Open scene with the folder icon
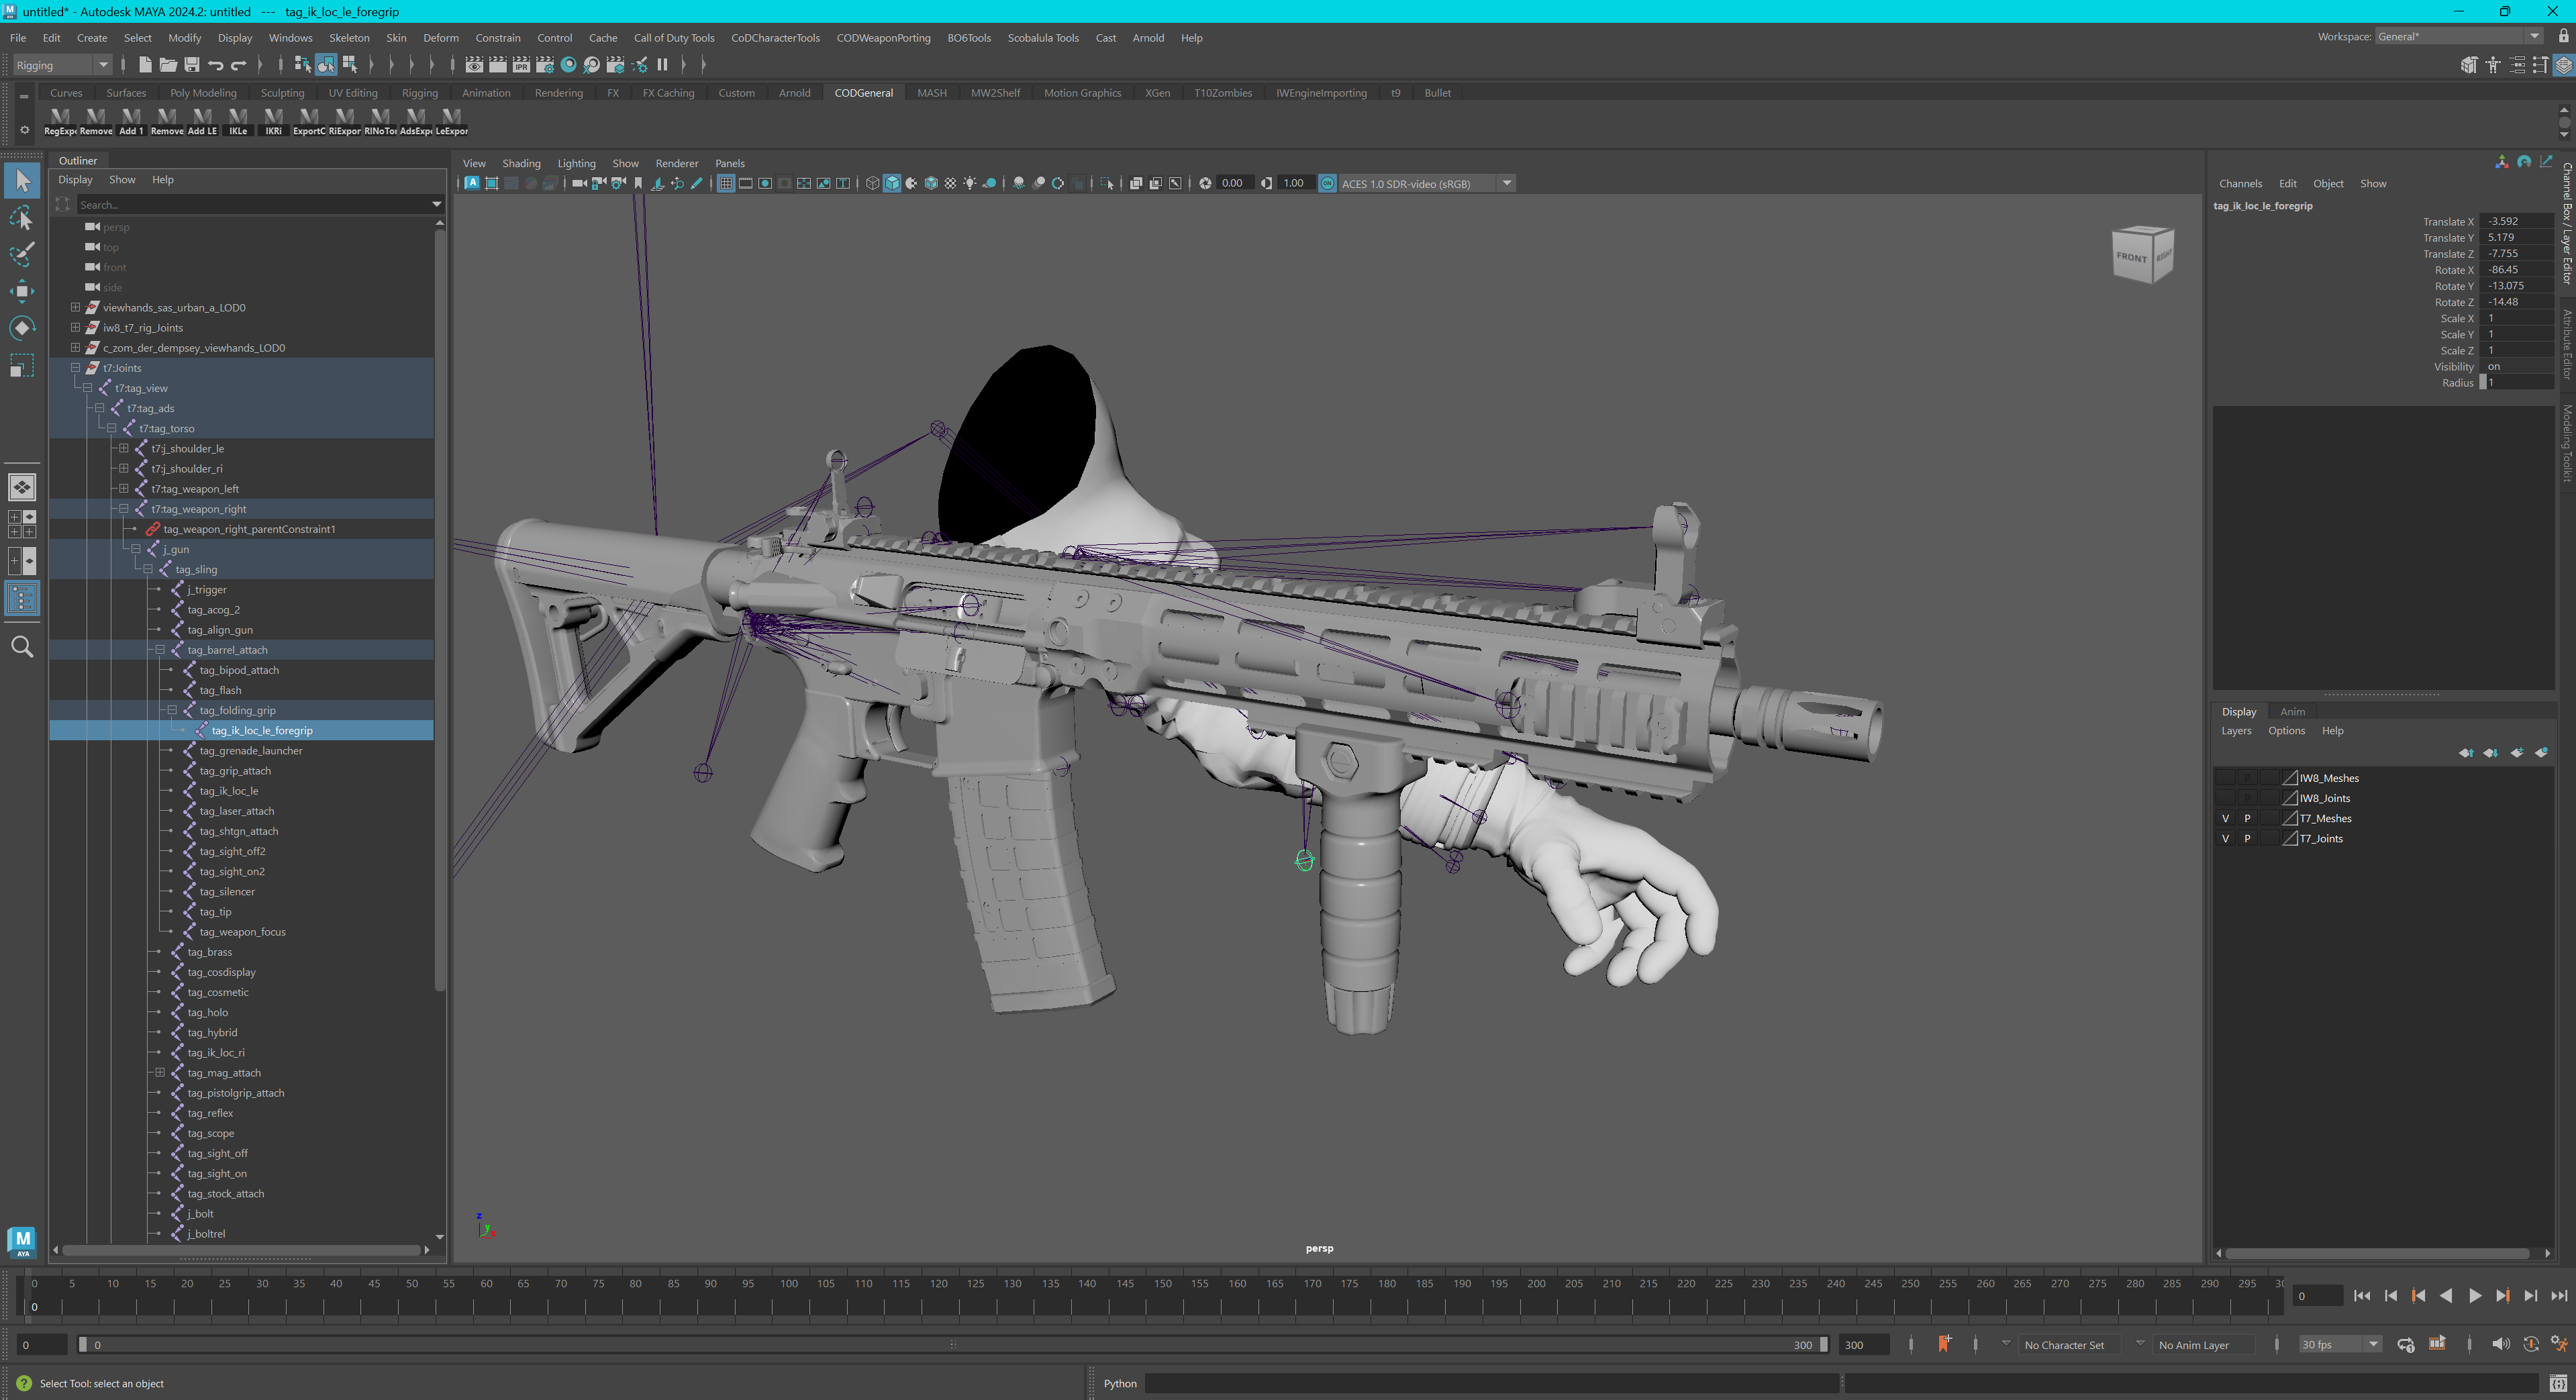This screenshot has width=2576, height=1400. tap(168, 65)
